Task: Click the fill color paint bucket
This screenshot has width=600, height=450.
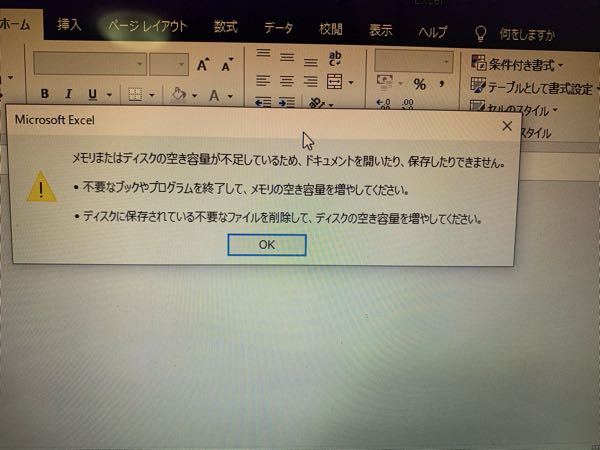Action: click(x=178, y=95)
